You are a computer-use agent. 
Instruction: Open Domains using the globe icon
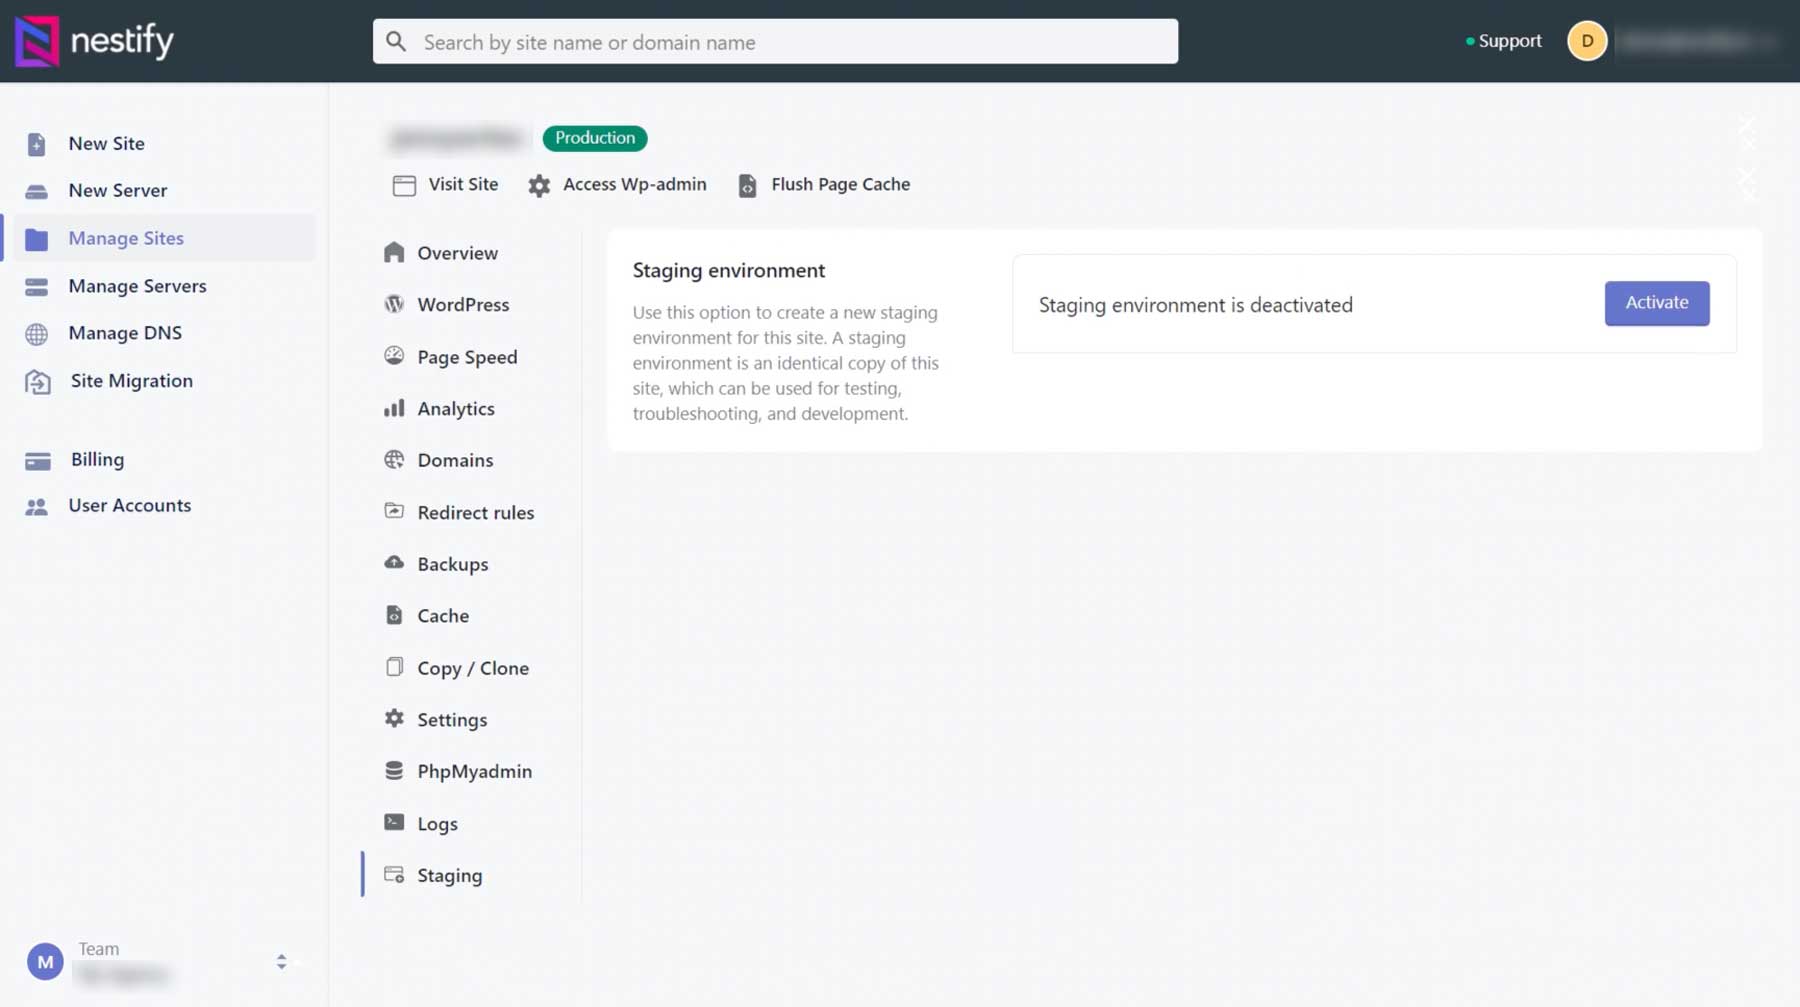394,460
